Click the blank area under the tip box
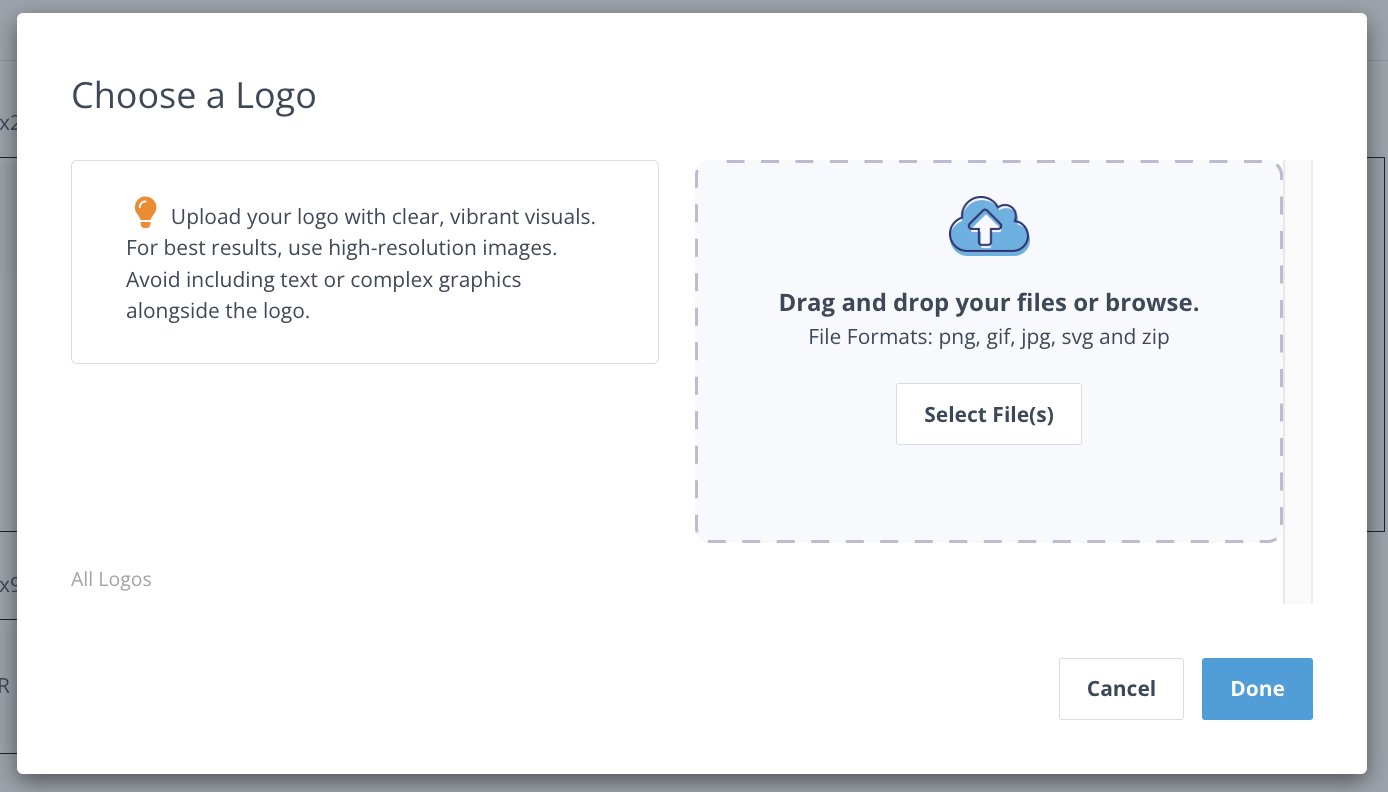This screenshot has width=1388, height=792. pos(364,460)
